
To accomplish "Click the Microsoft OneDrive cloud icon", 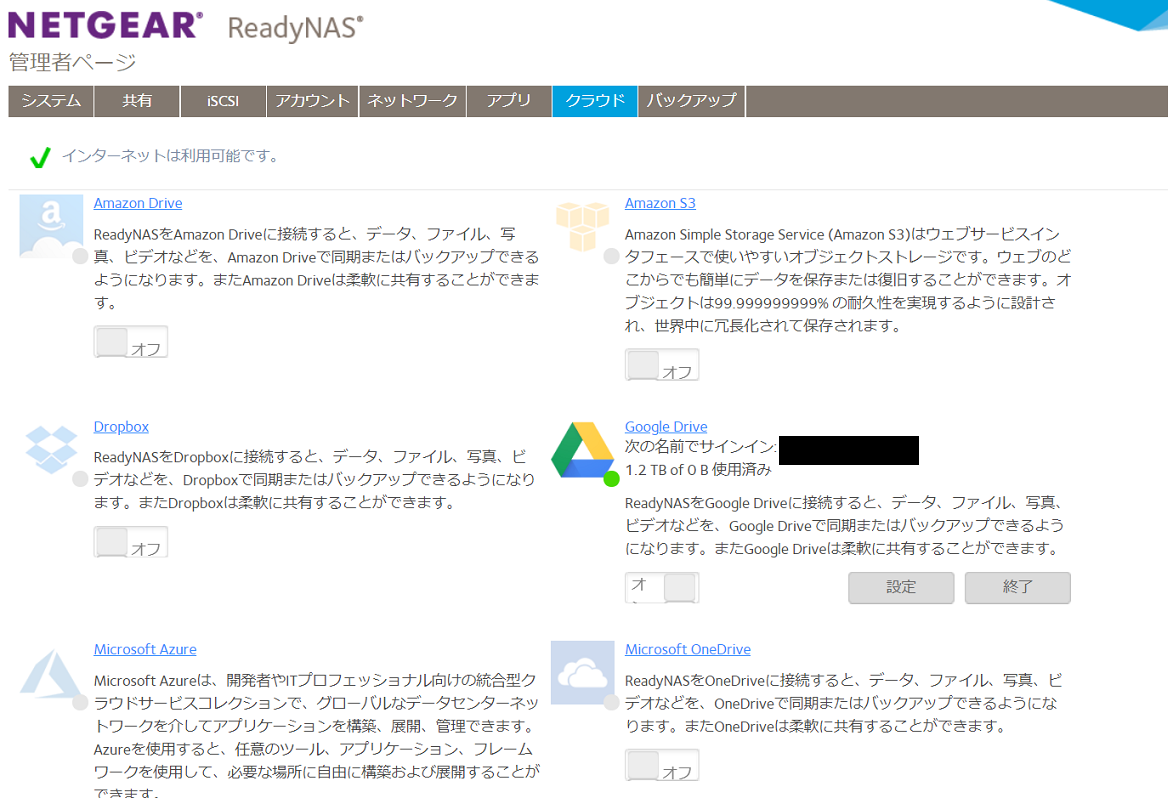I will 582,673.
